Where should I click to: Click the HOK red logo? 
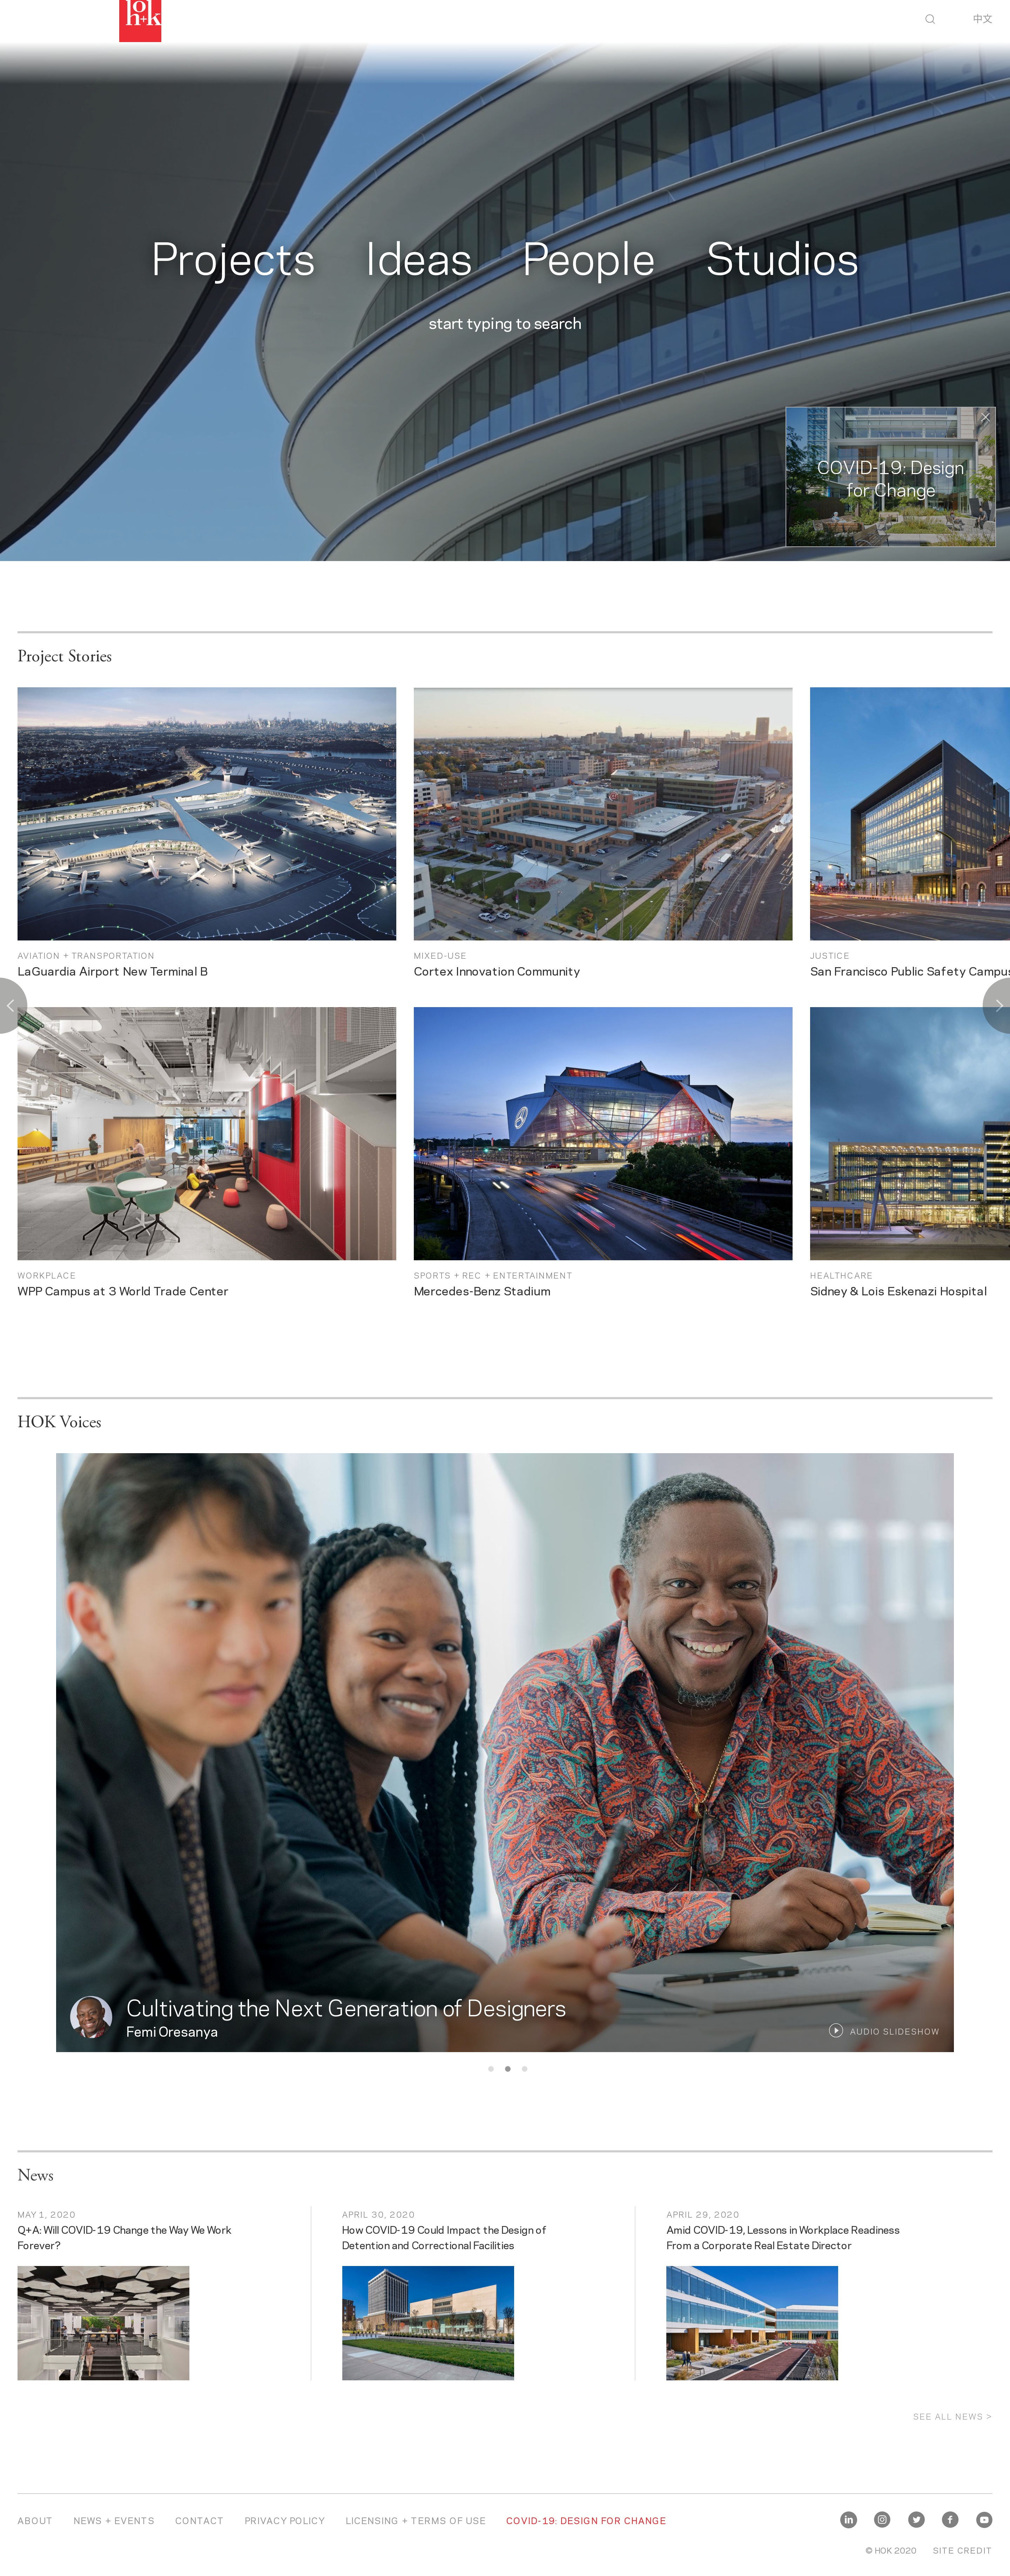140,20
